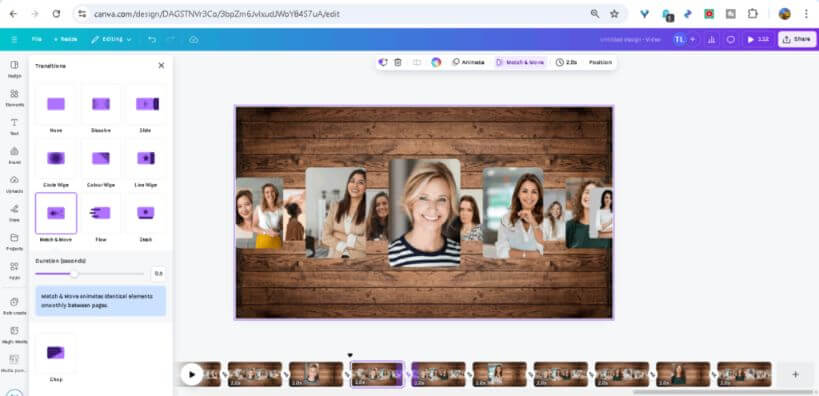
Task: Click the browser zoom magnifier icon
Action: click(x=595, y=14)
